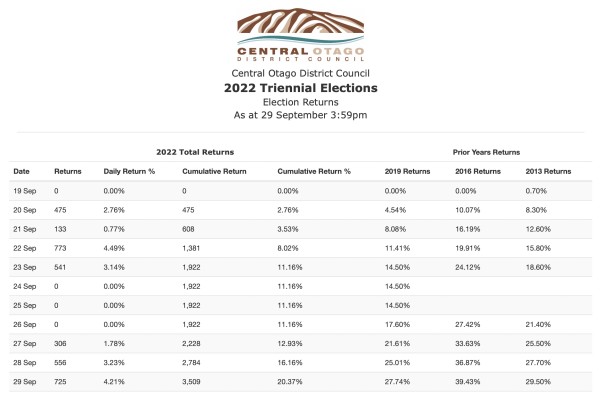Select the 23 Sep row date
This screenshot has width=600, height=394.
tap(24, 267)
